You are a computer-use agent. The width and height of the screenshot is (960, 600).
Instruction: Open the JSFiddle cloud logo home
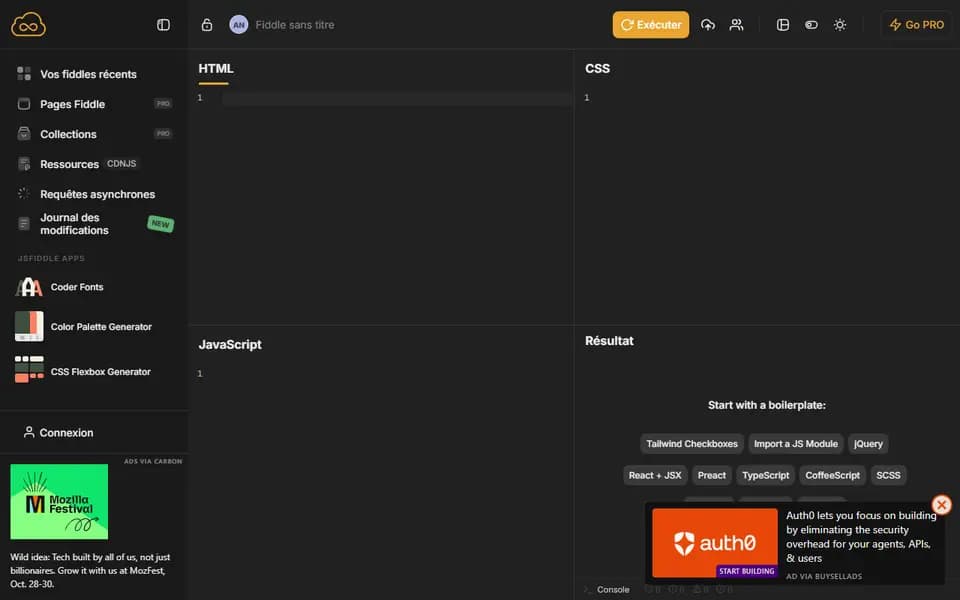click(x=28, y=24)
